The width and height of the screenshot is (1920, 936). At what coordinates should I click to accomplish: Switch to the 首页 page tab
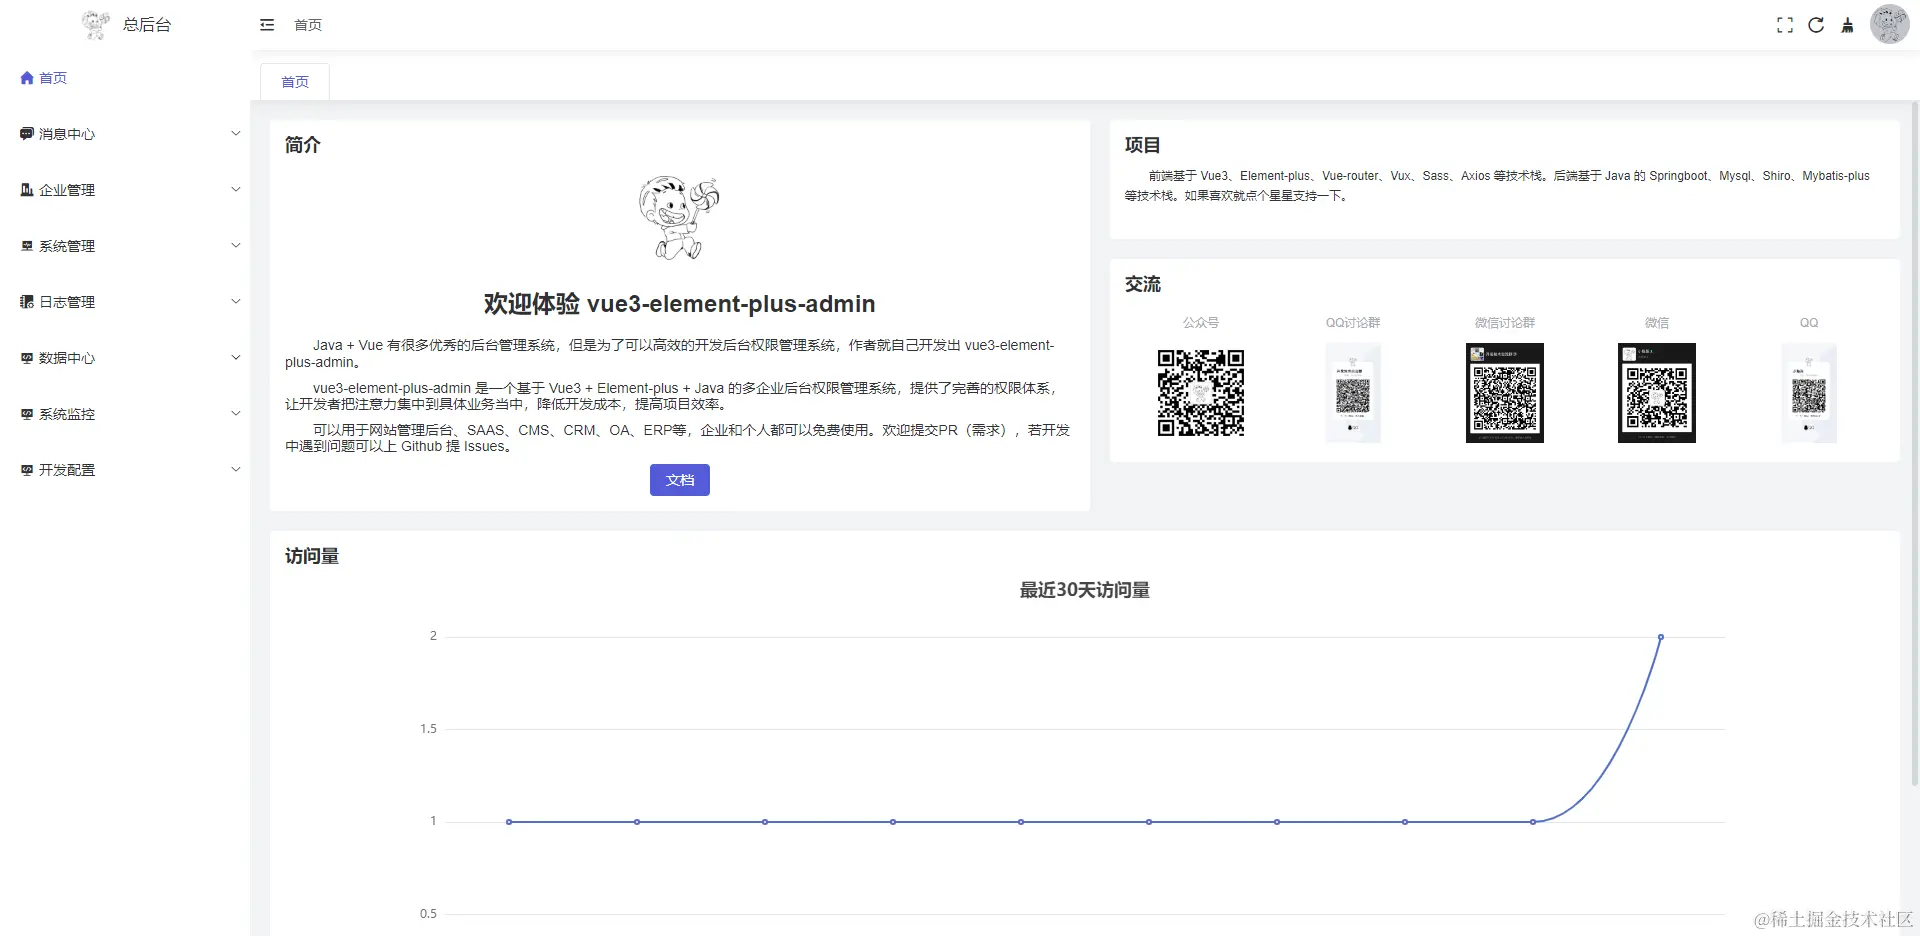click(295, 82)
